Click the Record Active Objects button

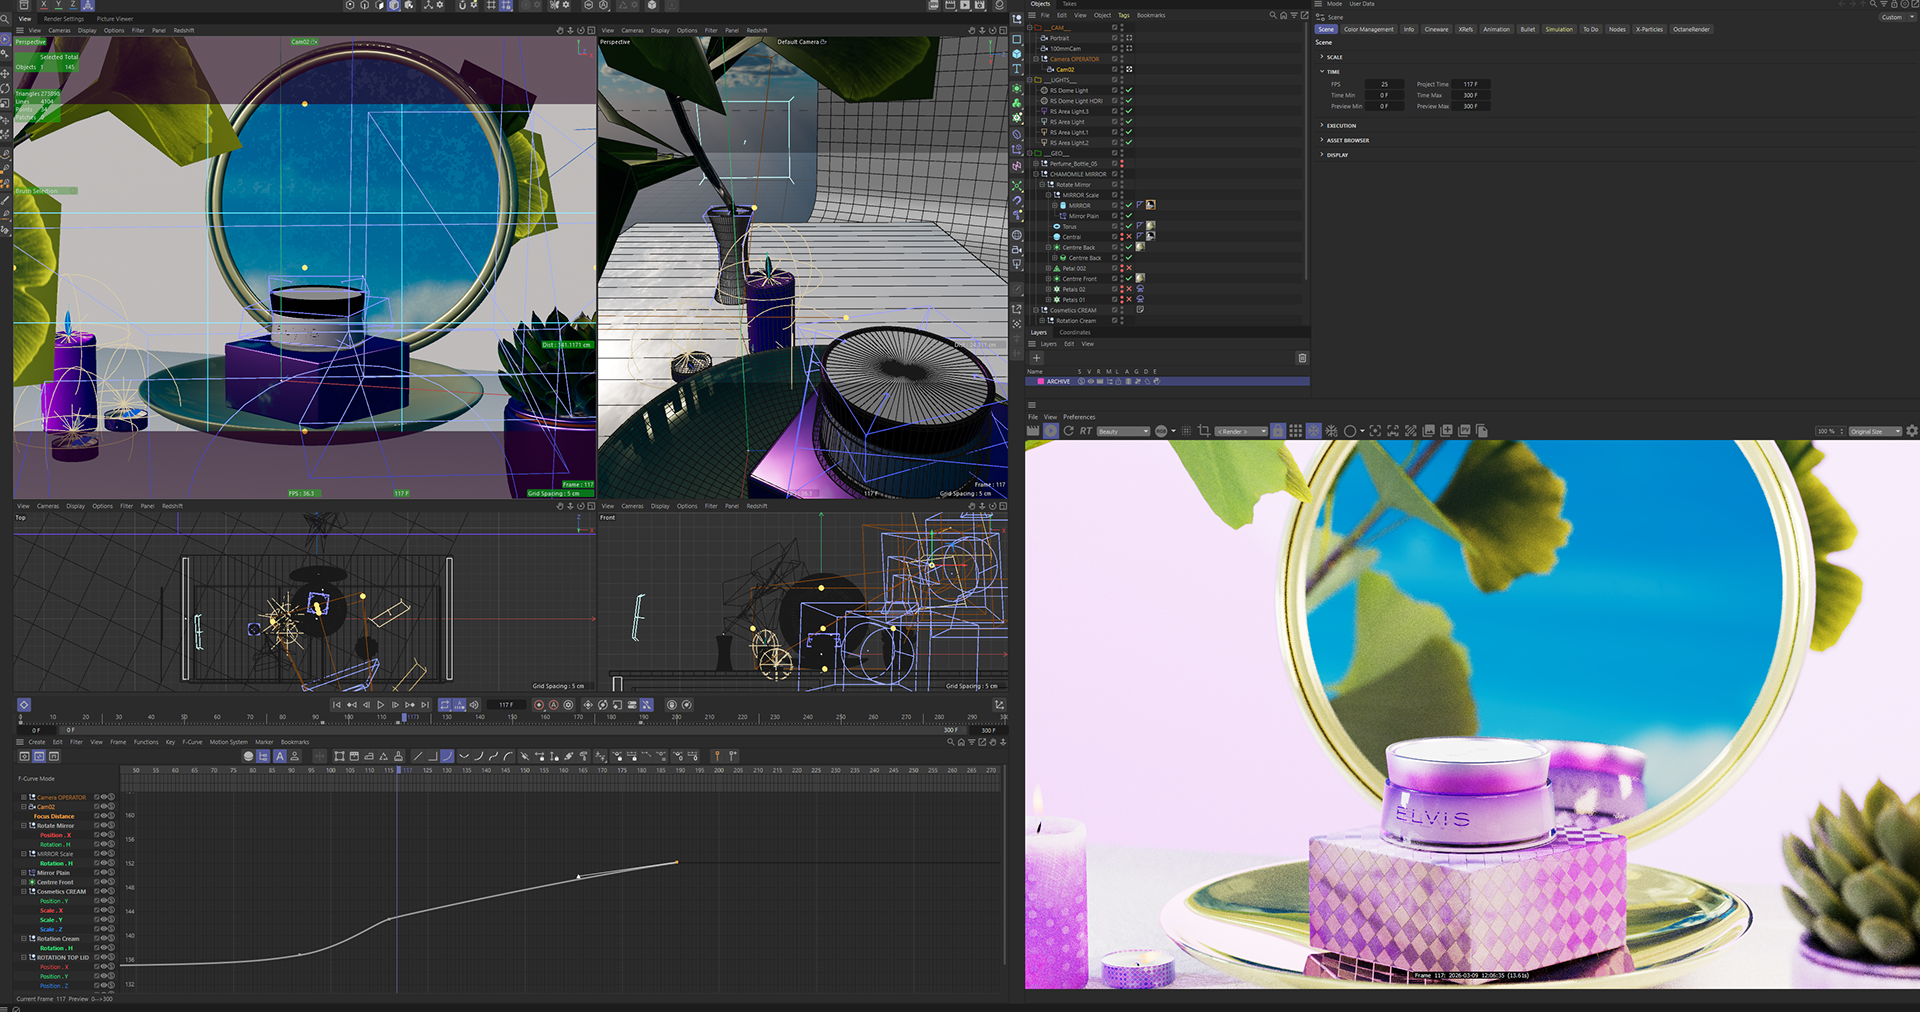tap(539, 705)
